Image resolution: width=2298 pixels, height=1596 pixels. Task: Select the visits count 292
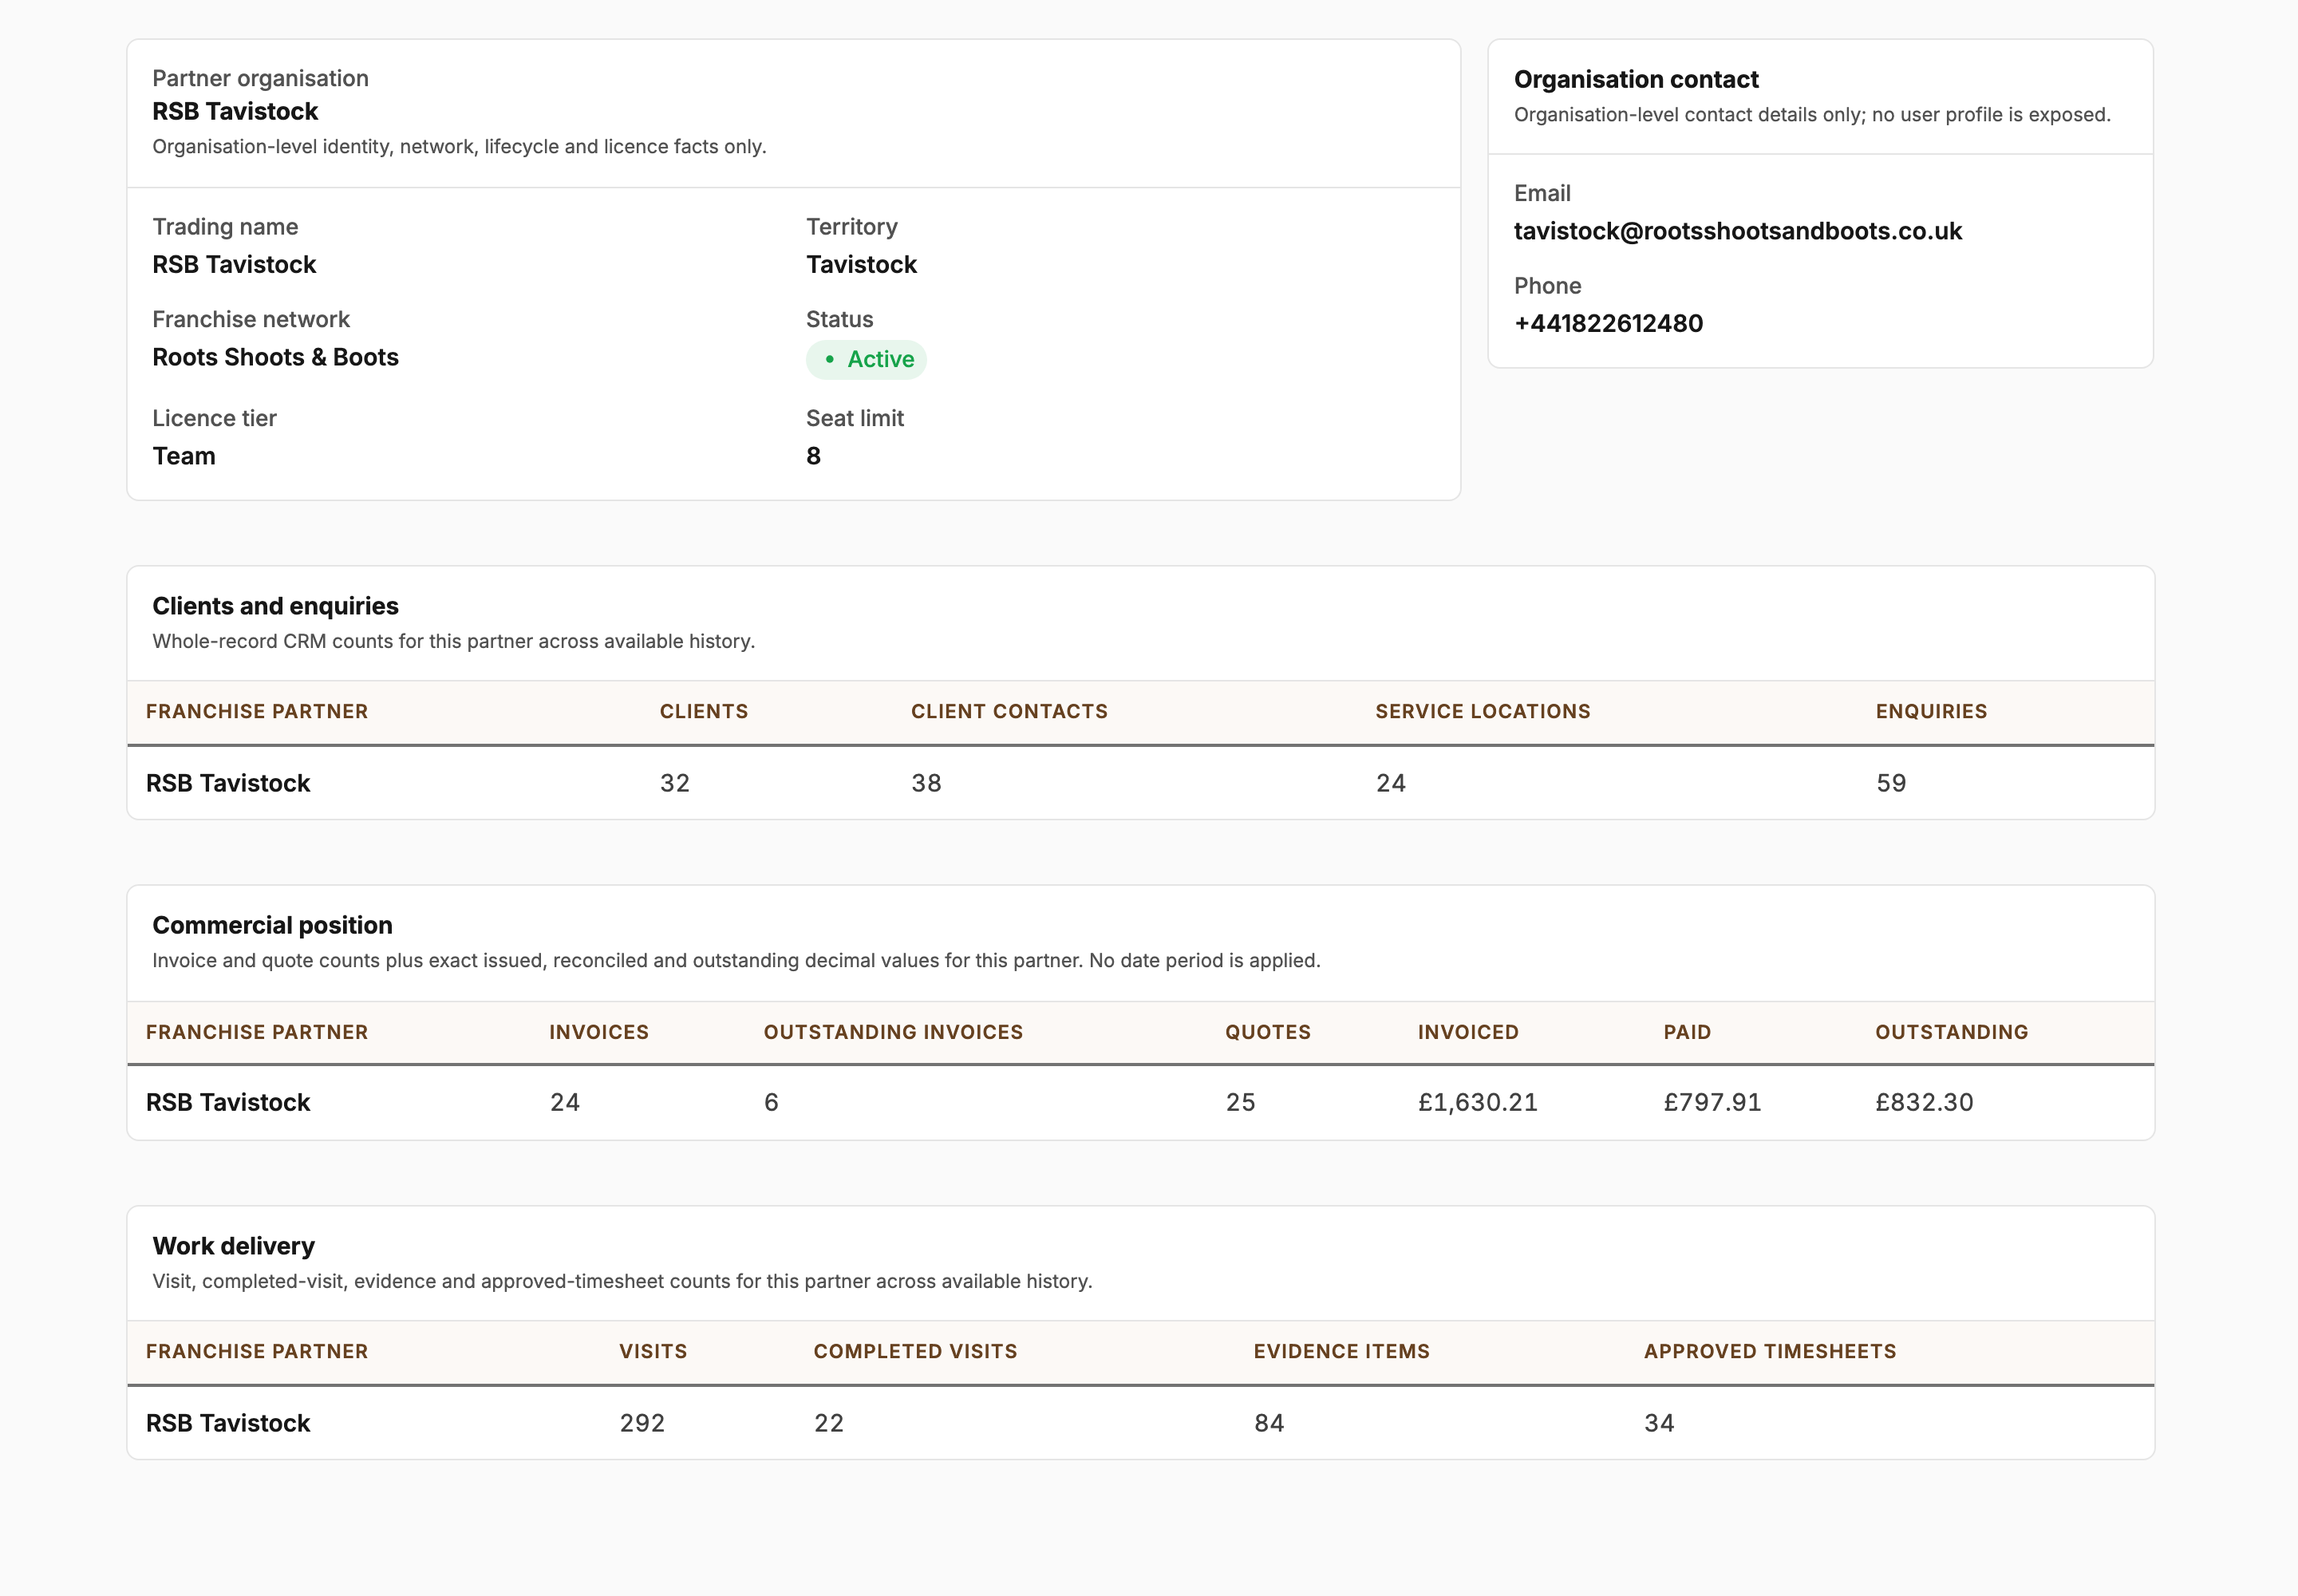642,1423
